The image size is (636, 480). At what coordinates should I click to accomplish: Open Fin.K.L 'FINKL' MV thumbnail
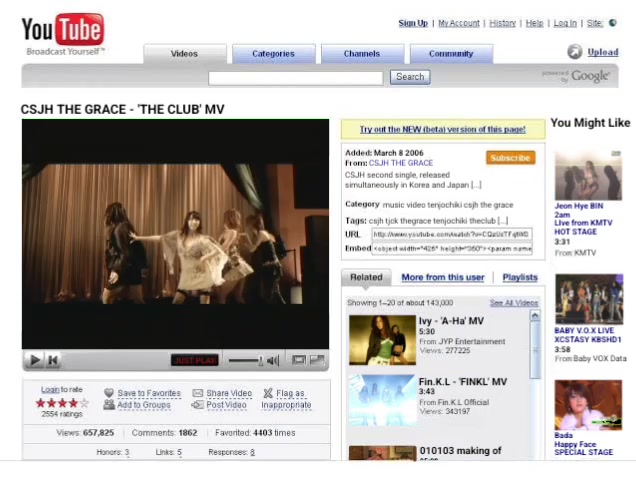(382, 400)
